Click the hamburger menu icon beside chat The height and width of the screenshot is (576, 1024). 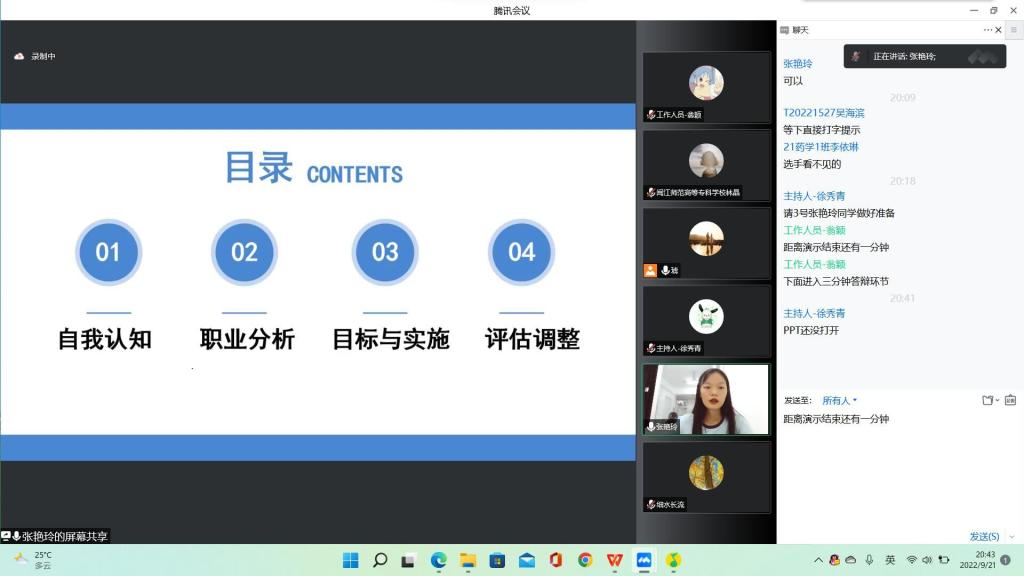[x=1013, y=30]
